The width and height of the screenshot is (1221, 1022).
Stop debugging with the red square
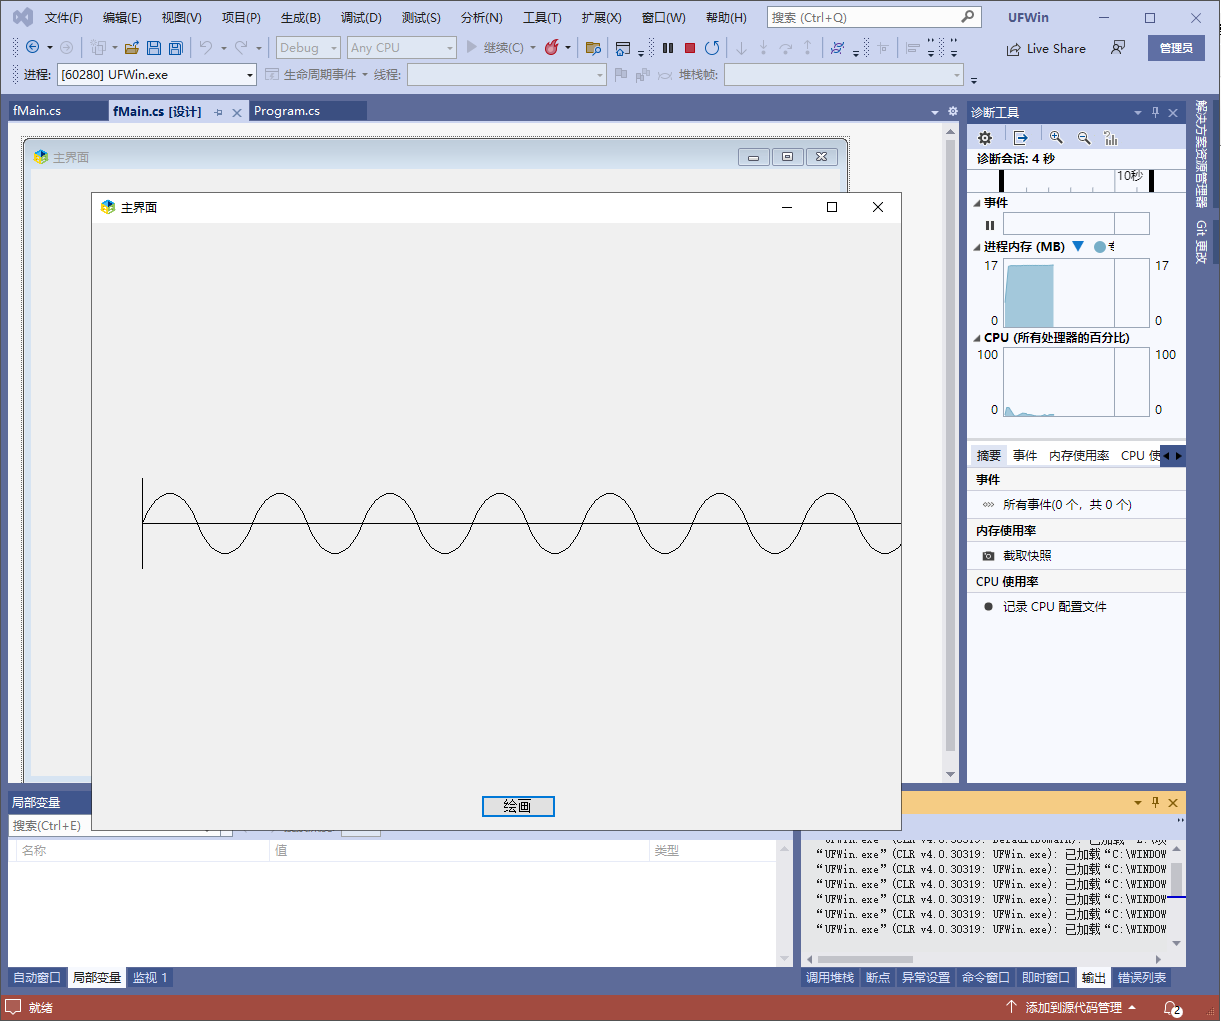click(x=690, y=47)
